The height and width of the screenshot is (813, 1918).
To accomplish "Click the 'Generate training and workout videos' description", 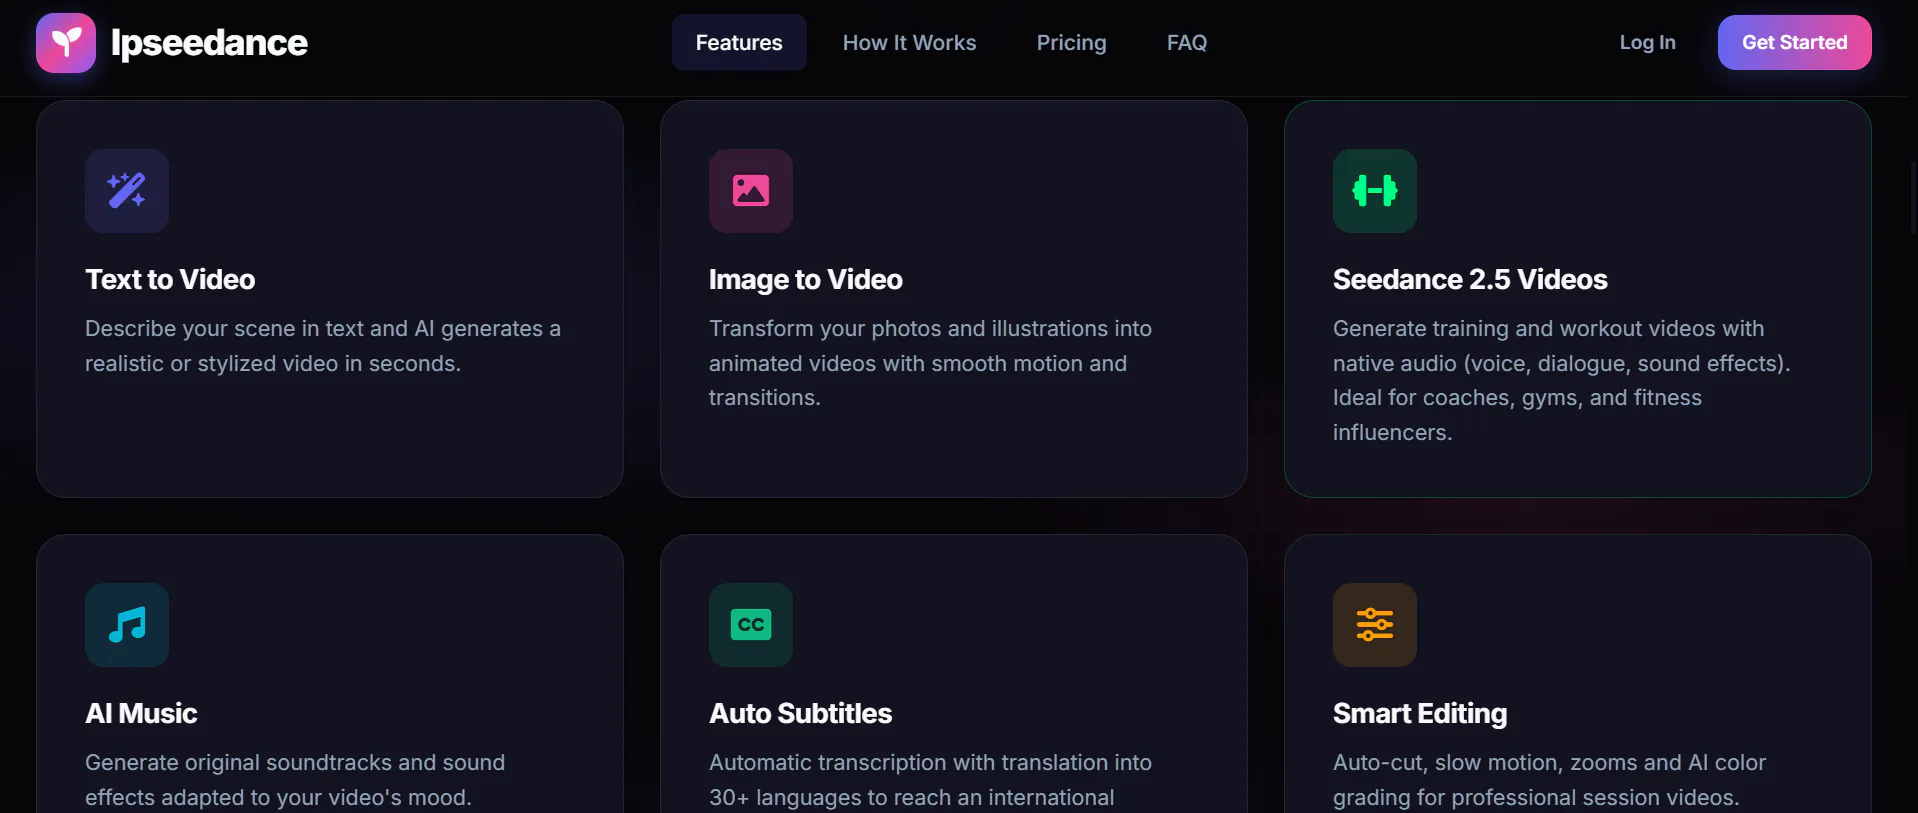I will 1561,381.
